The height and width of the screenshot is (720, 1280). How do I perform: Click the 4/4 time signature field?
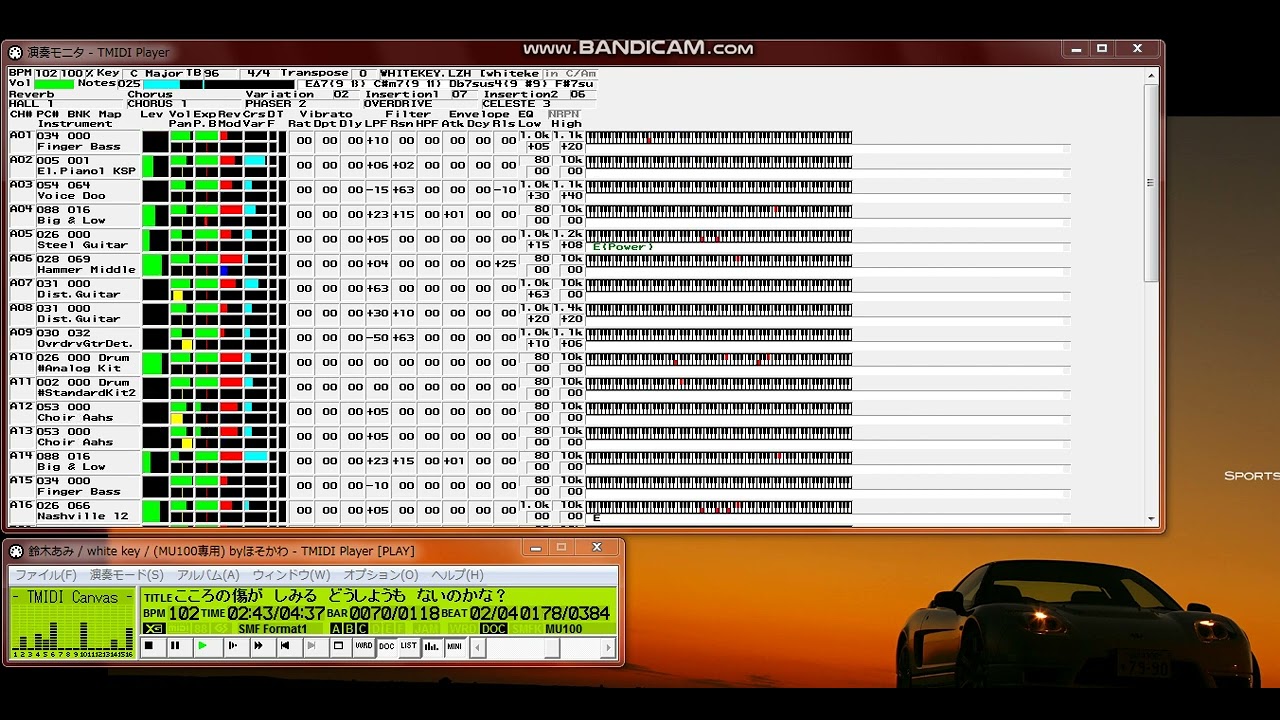pyautogui.click(x=258, y=73)
